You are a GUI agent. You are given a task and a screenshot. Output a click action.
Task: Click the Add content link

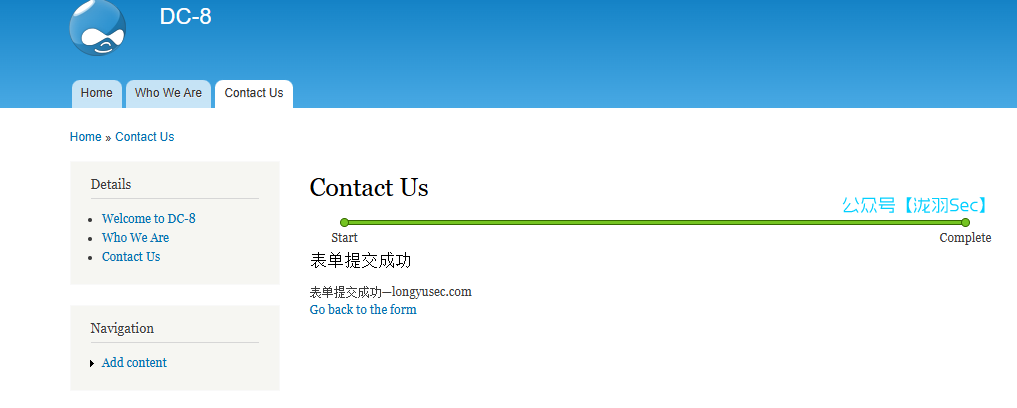click(134, 363)
